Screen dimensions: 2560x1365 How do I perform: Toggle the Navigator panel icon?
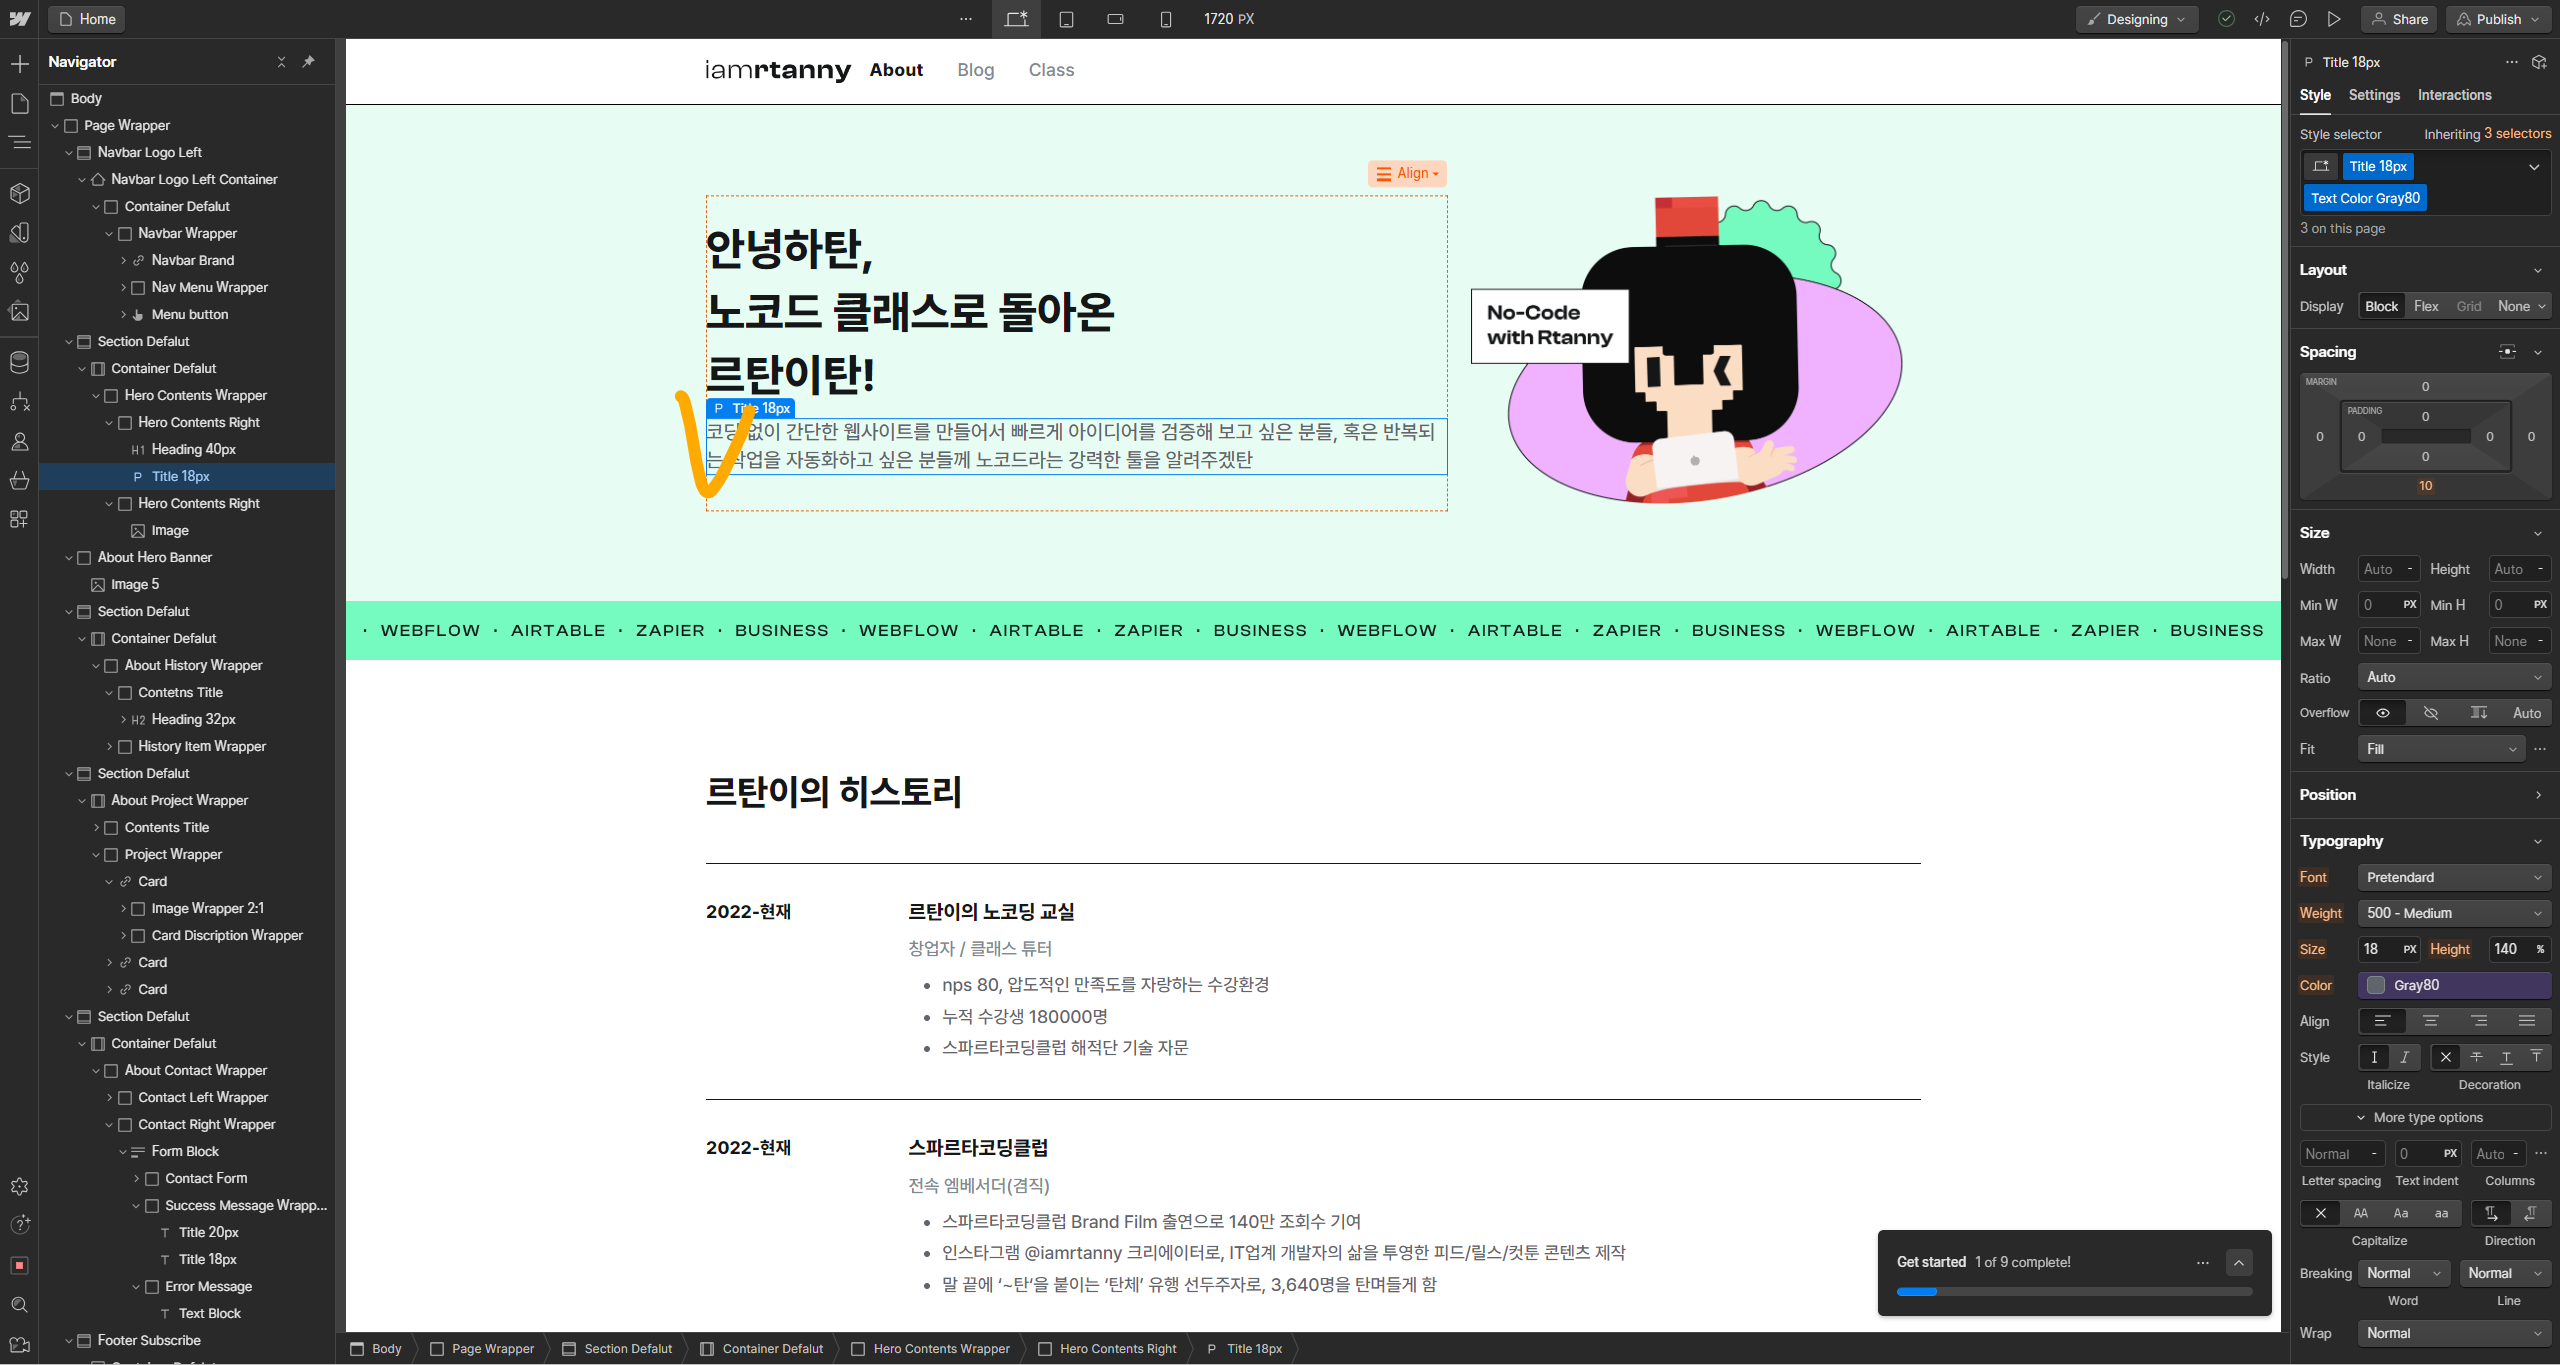point(19,142)
